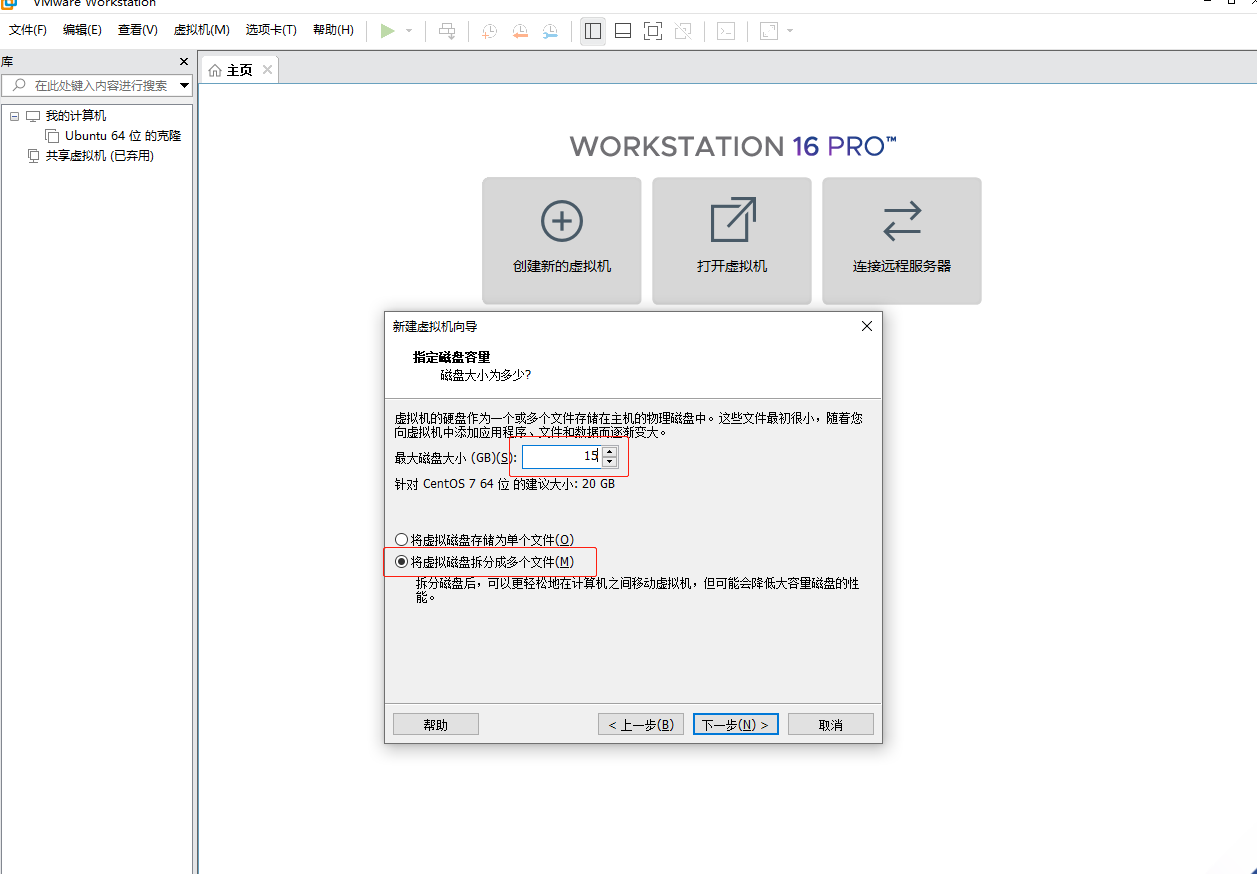Viewport: 1257px width, 874px height.
Task: Click the take snapshot toolbar icon
Action: pos(489,31)
